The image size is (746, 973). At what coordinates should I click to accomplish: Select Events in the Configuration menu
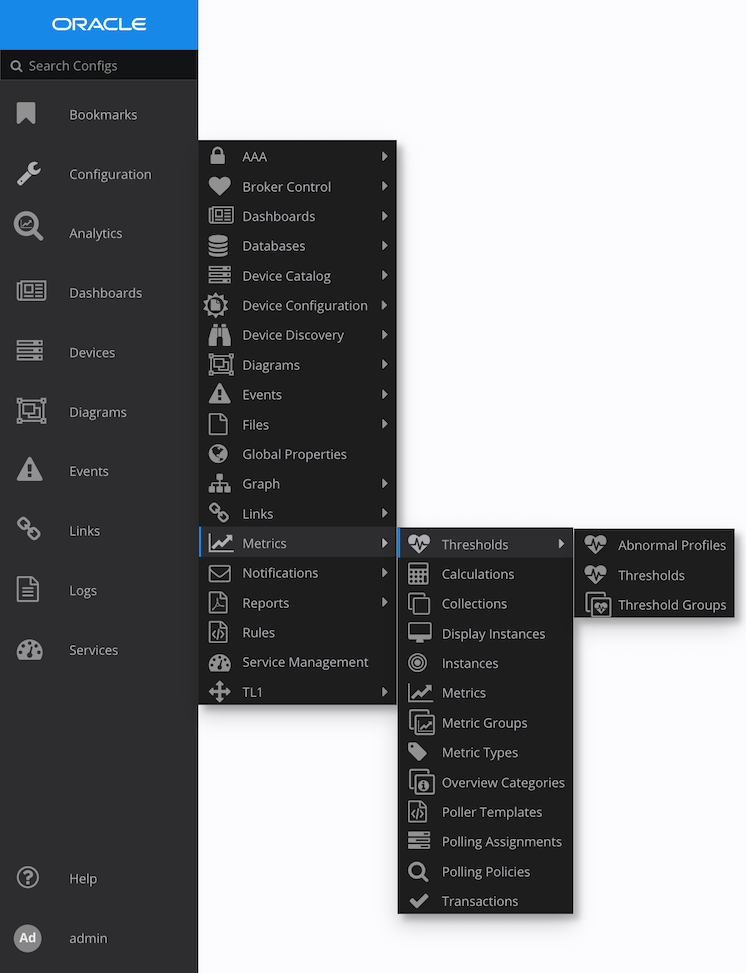[x=298, y=395]
